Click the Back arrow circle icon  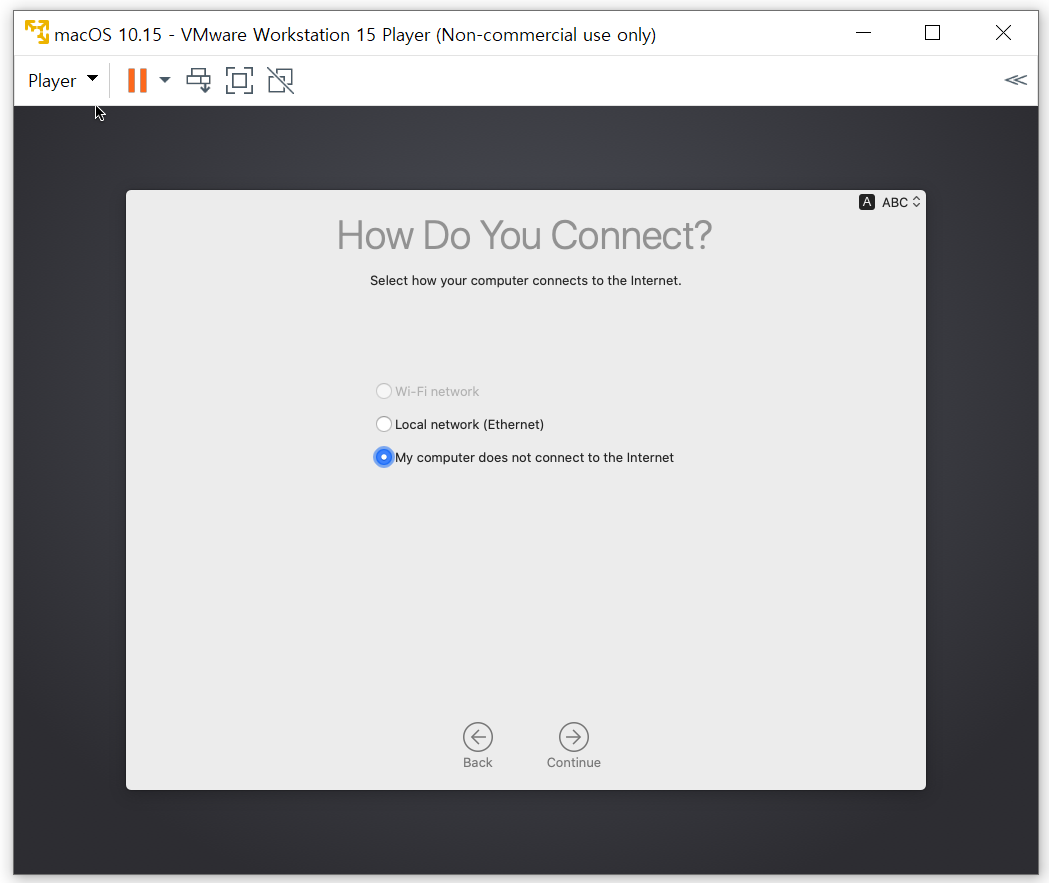point(478,738)
